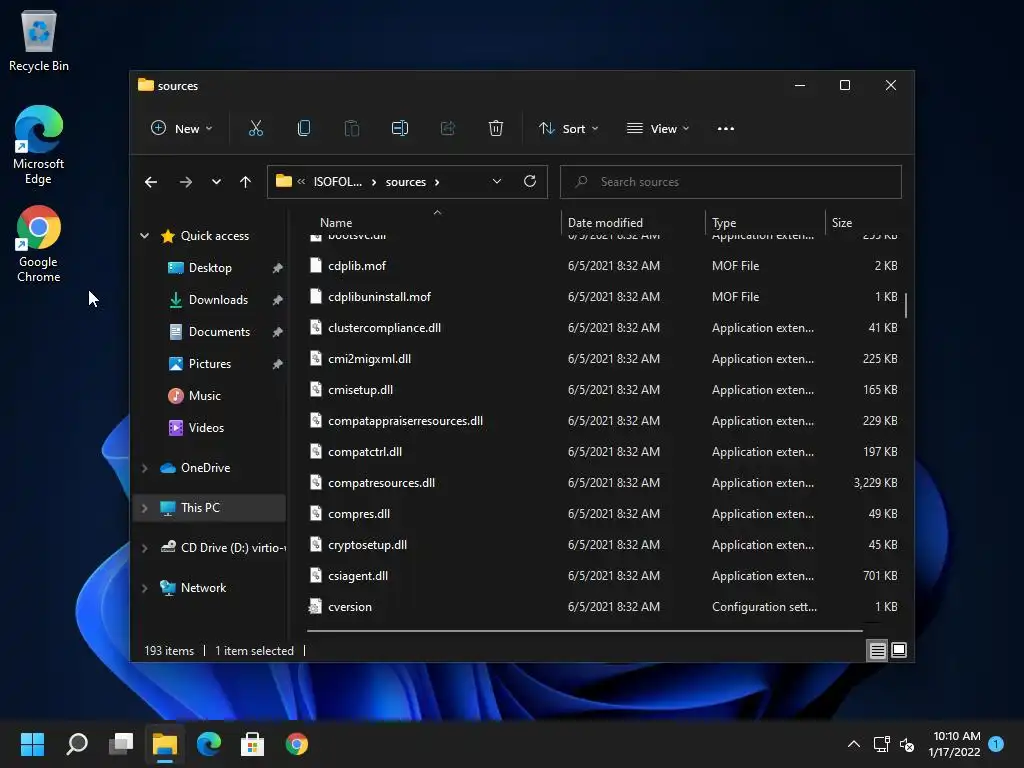Image resolution: width=1024 pixels, height=768 pixels.
Task: Open the Windows Start menu
Action: coord(32,744)
